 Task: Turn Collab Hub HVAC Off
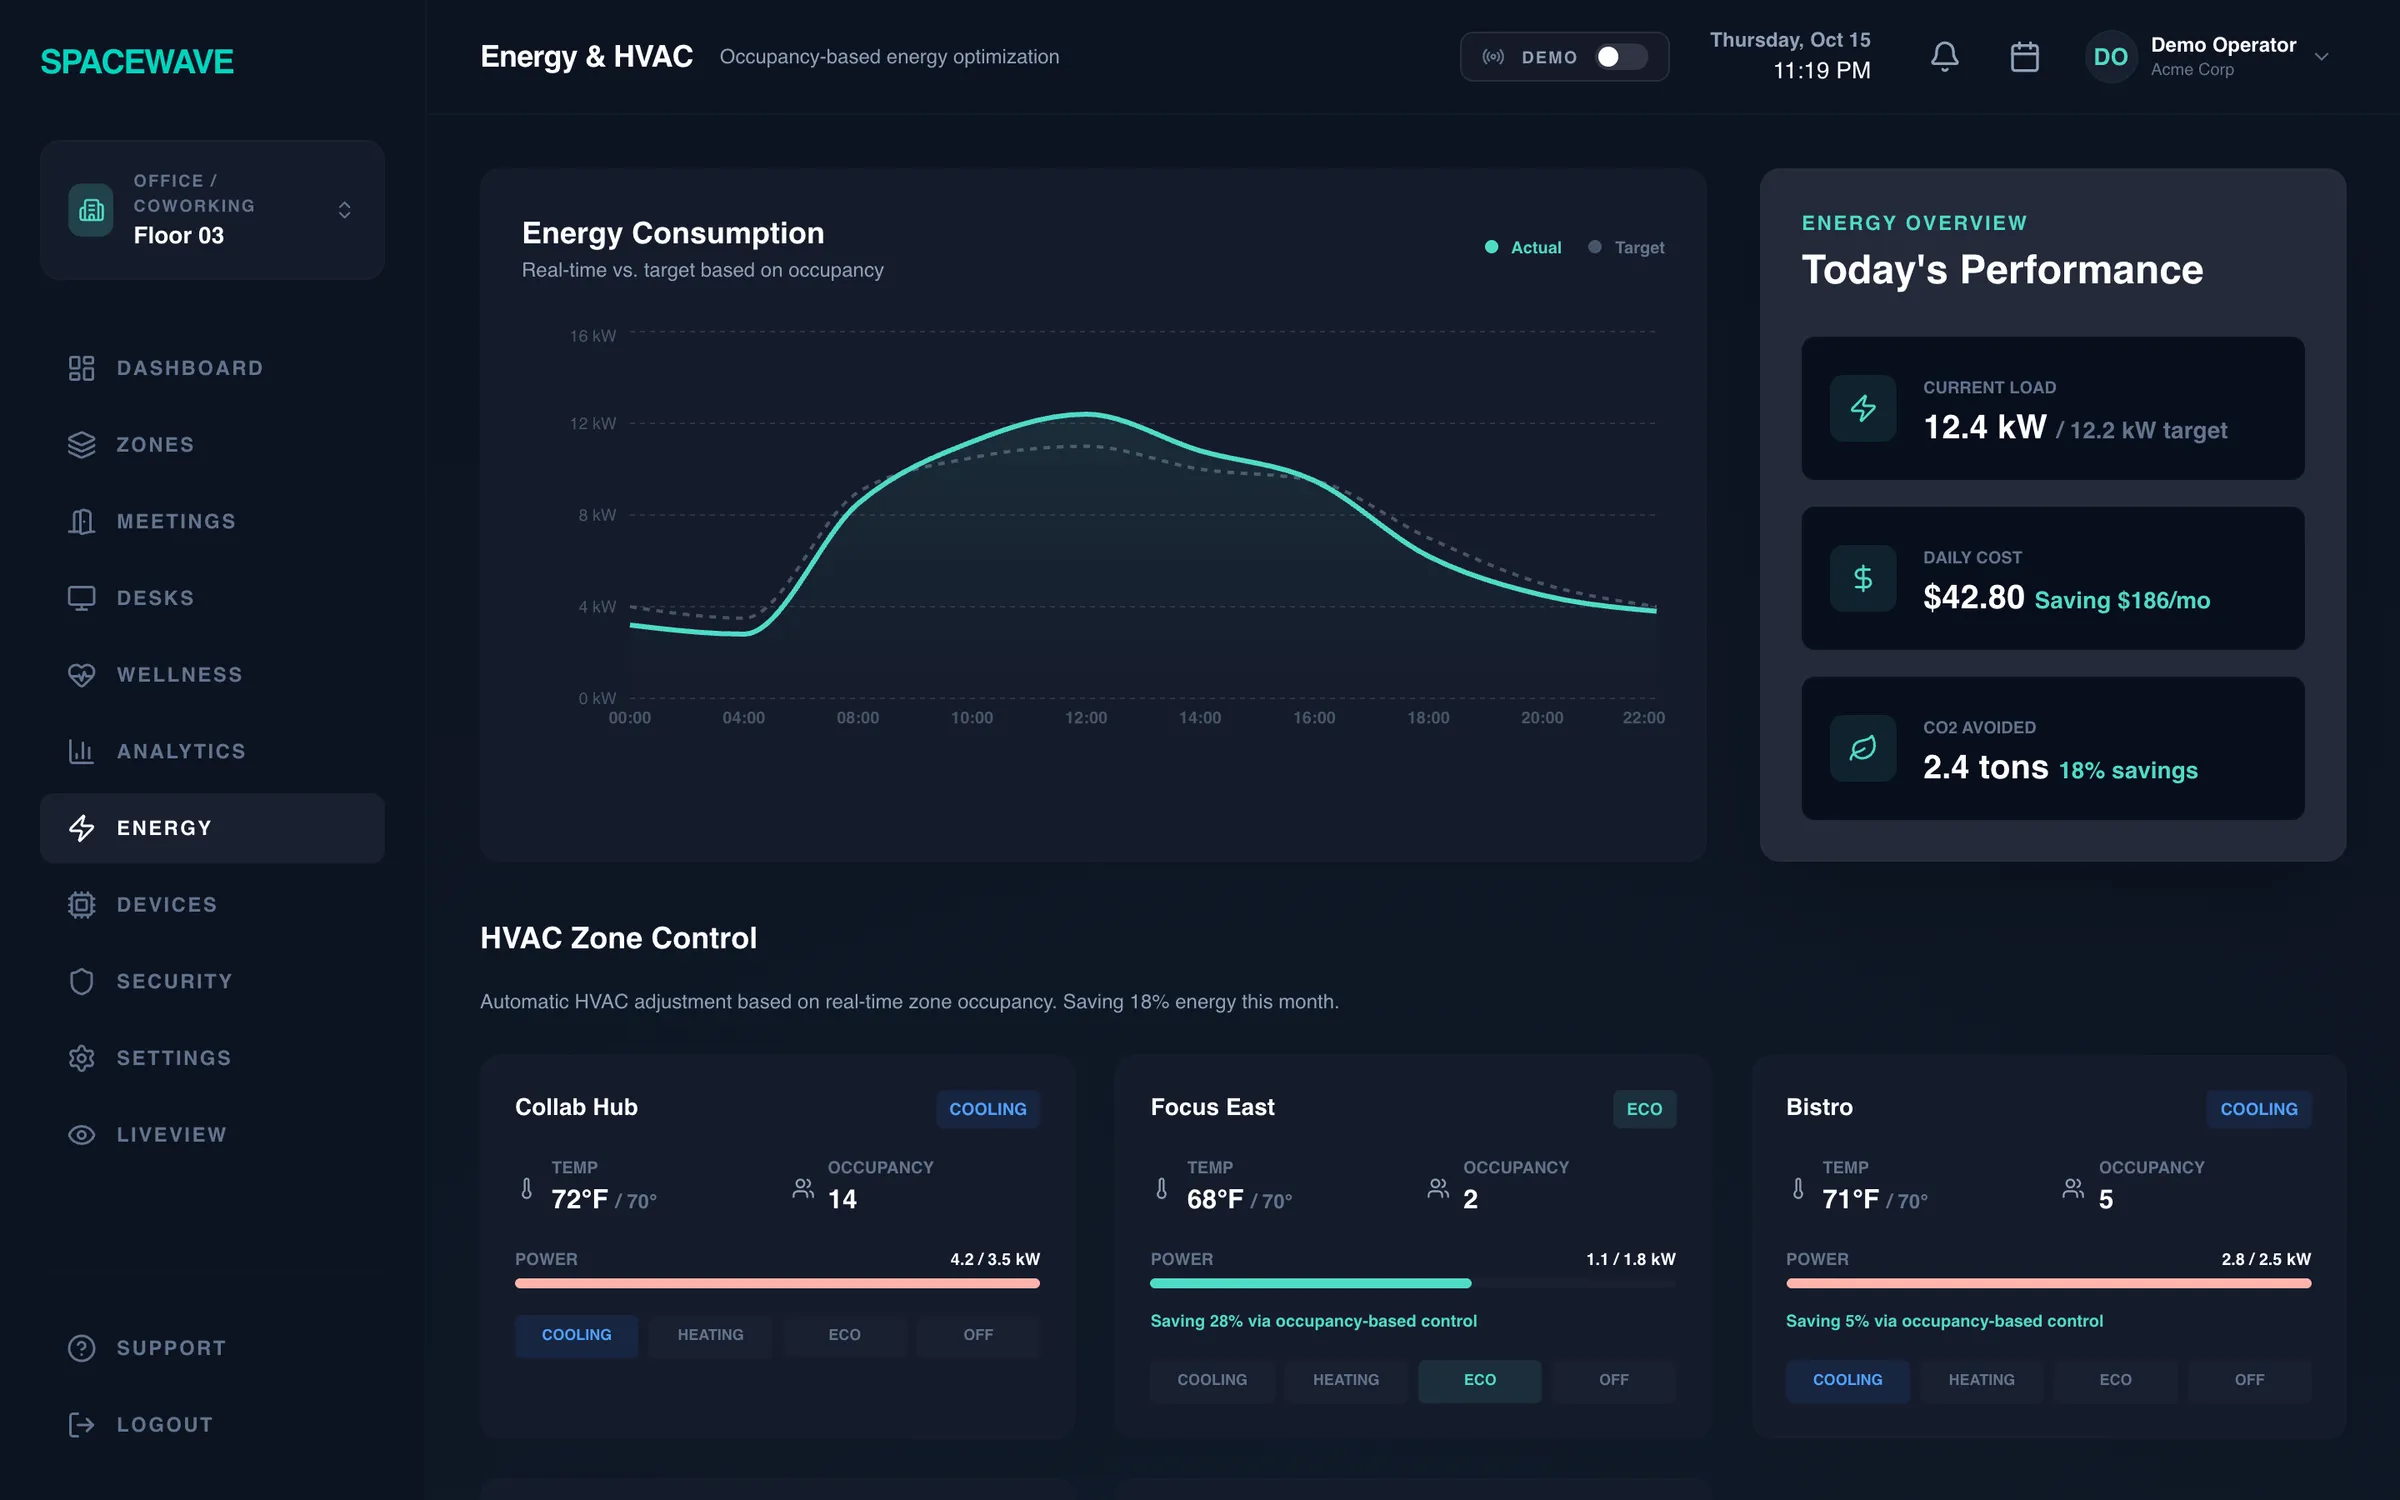pos(978,1335)
